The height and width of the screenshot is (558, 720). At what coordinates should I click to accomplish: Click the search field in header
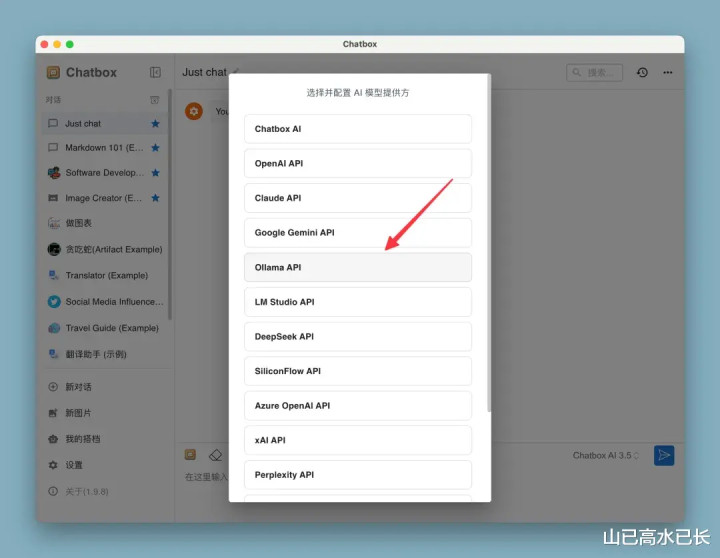point(595,73)
